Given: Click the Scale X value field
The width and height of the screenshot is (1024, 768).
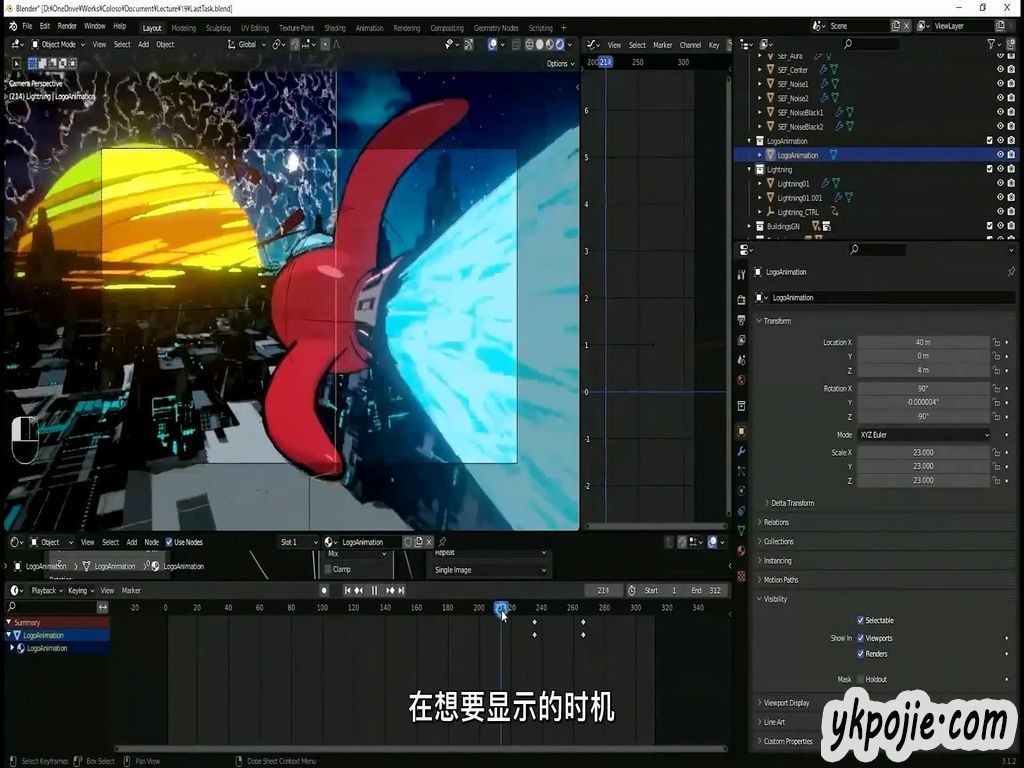Looking at the screenshot, I should 923,452.
